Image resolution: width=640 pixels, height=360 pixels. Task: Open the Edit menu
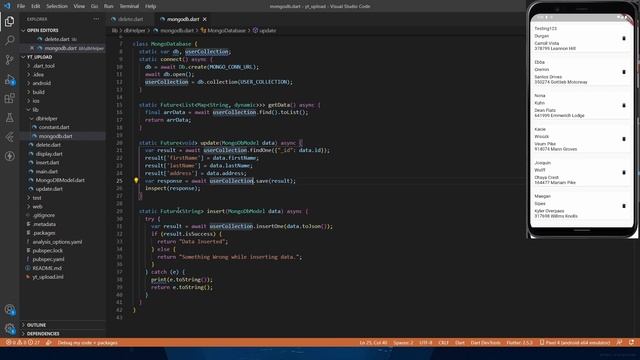[36, 6]
